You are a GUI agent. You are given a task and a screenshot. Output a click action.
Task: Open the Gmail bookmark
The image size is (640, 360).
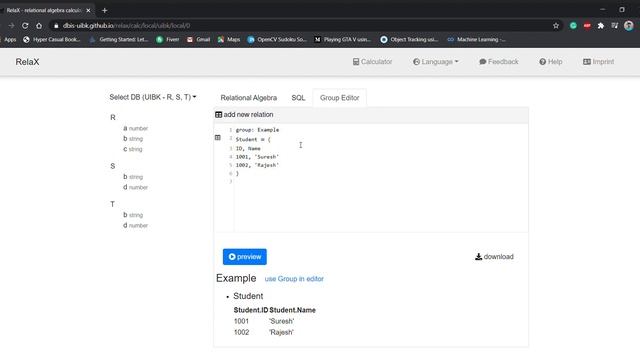[198, 40]
